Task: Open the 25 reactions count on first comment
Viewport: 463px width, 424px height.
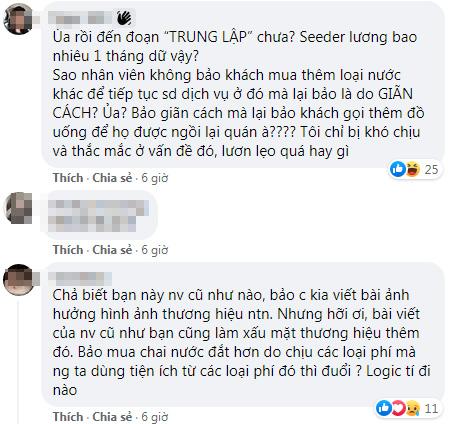Action: [x=431, y=170]
